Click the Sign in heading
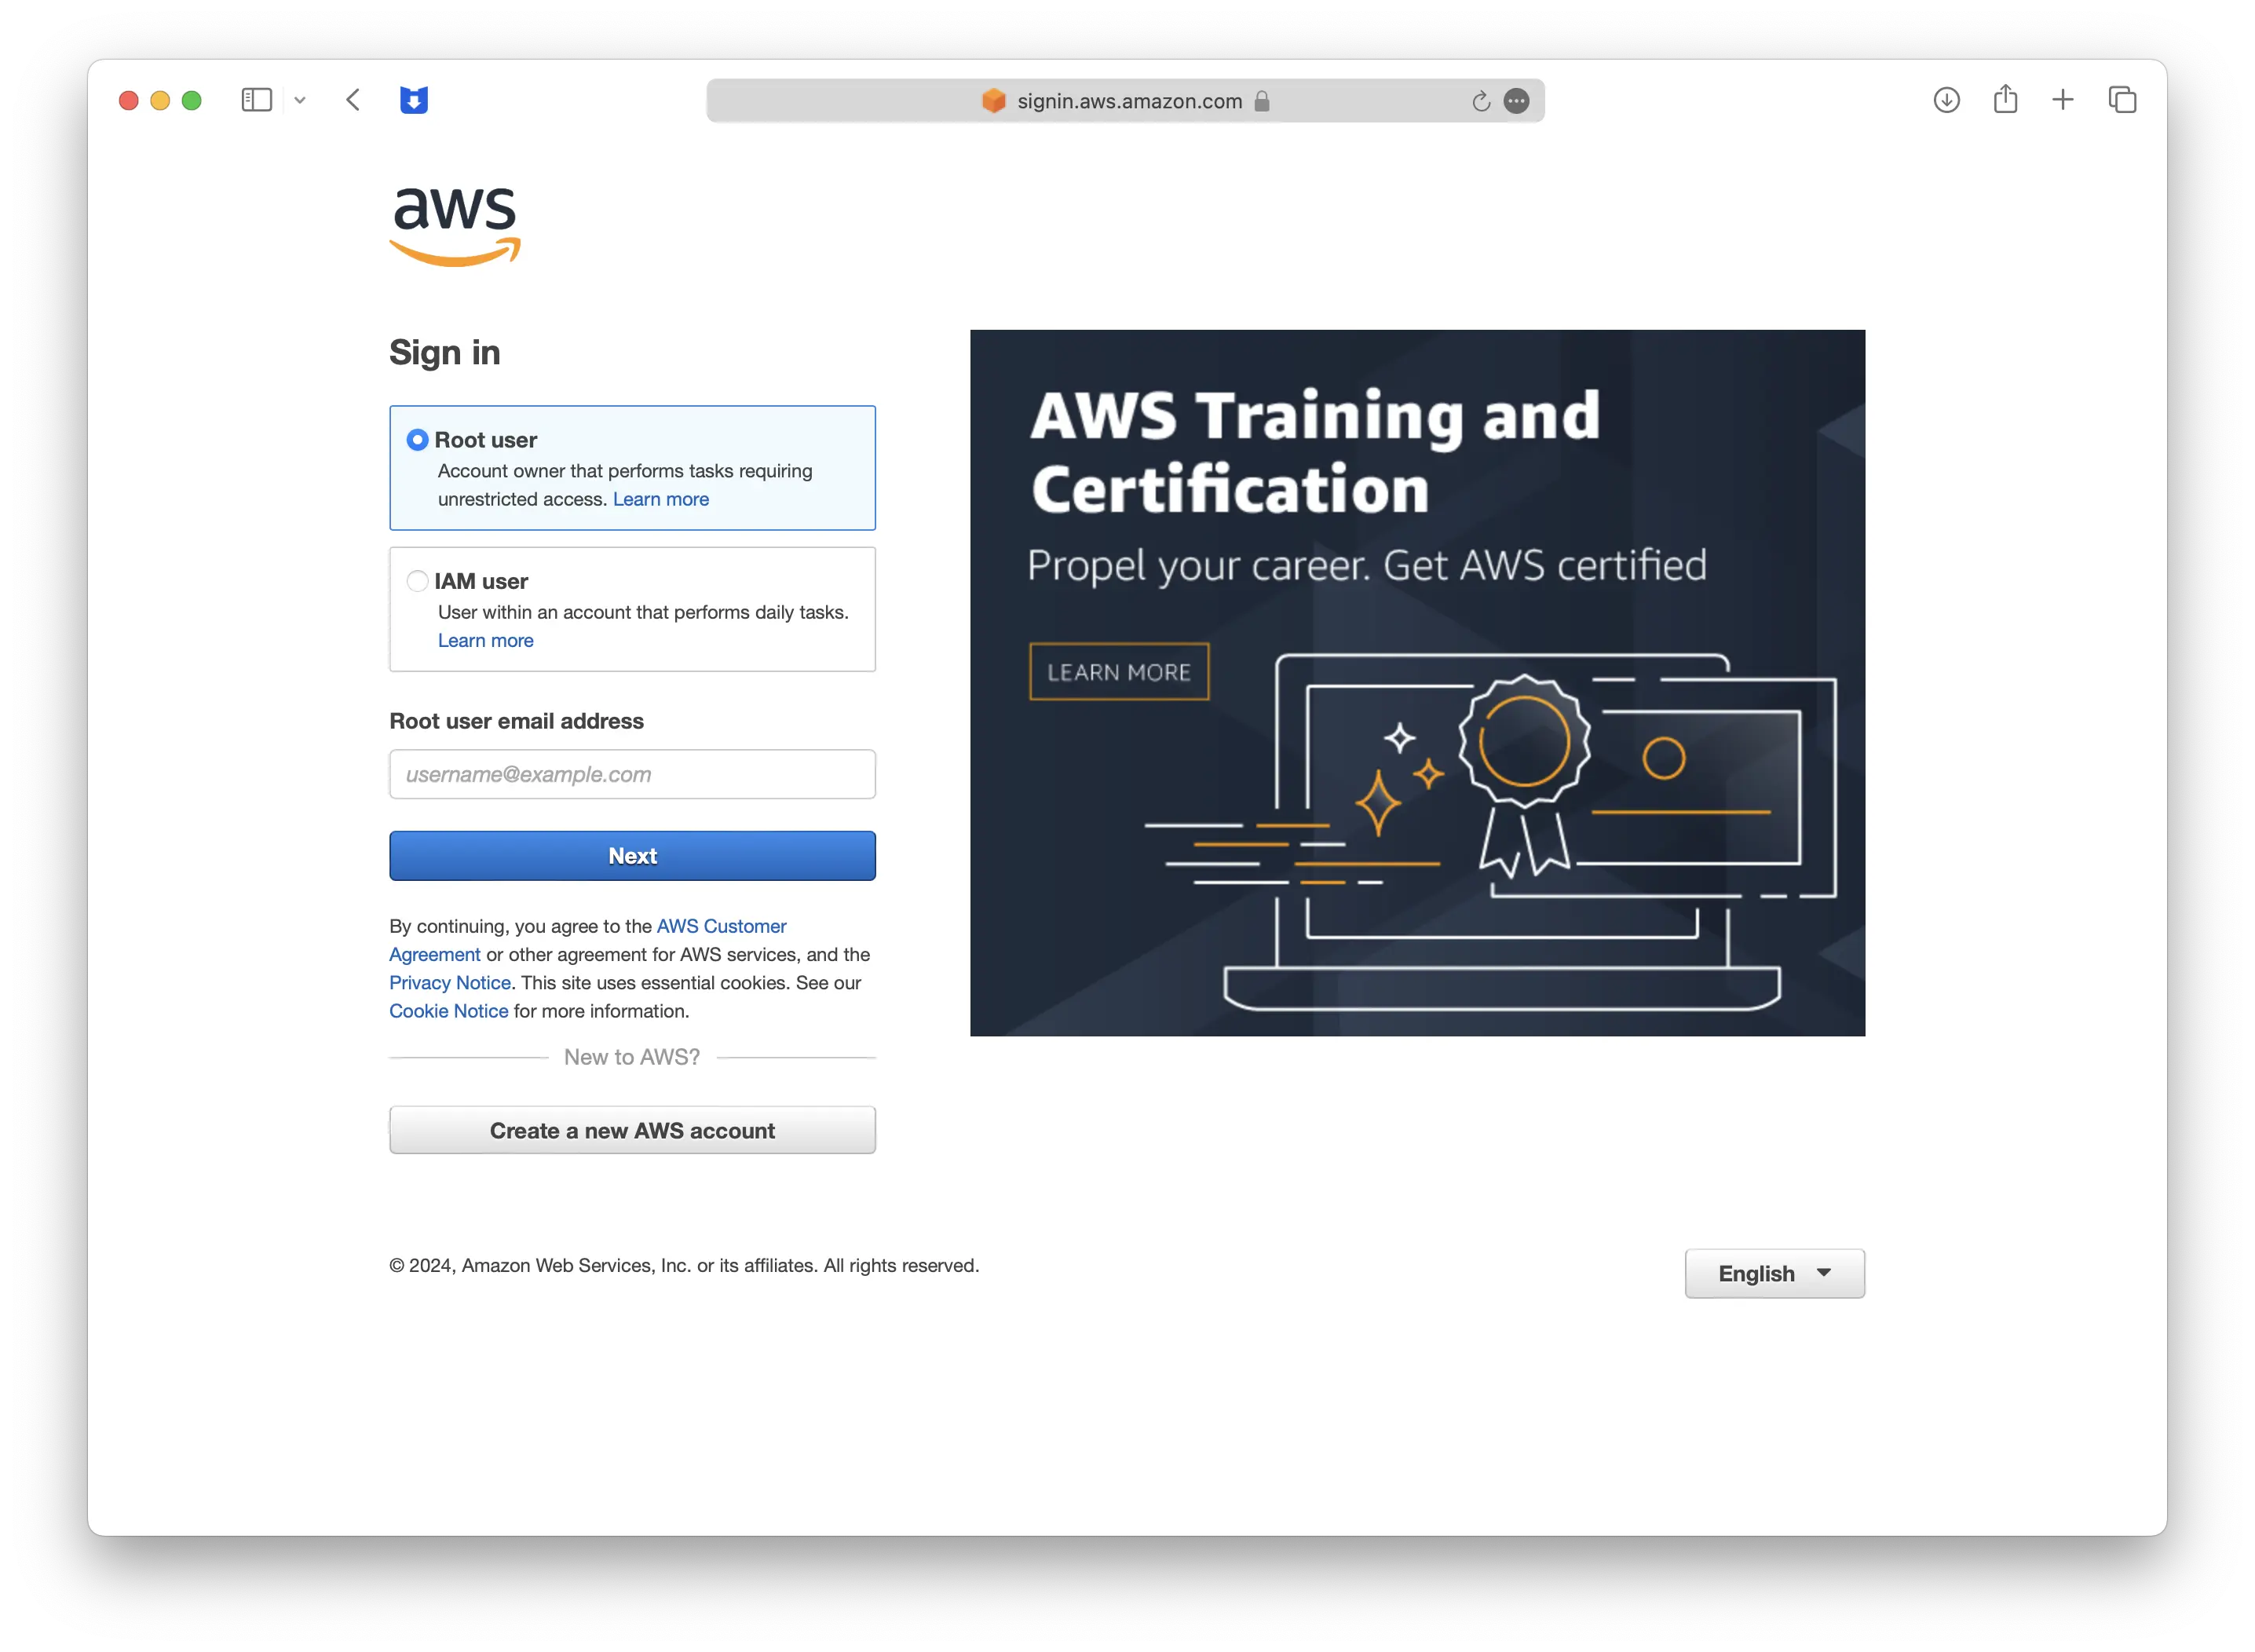2255x1652 pixels. 445,353
